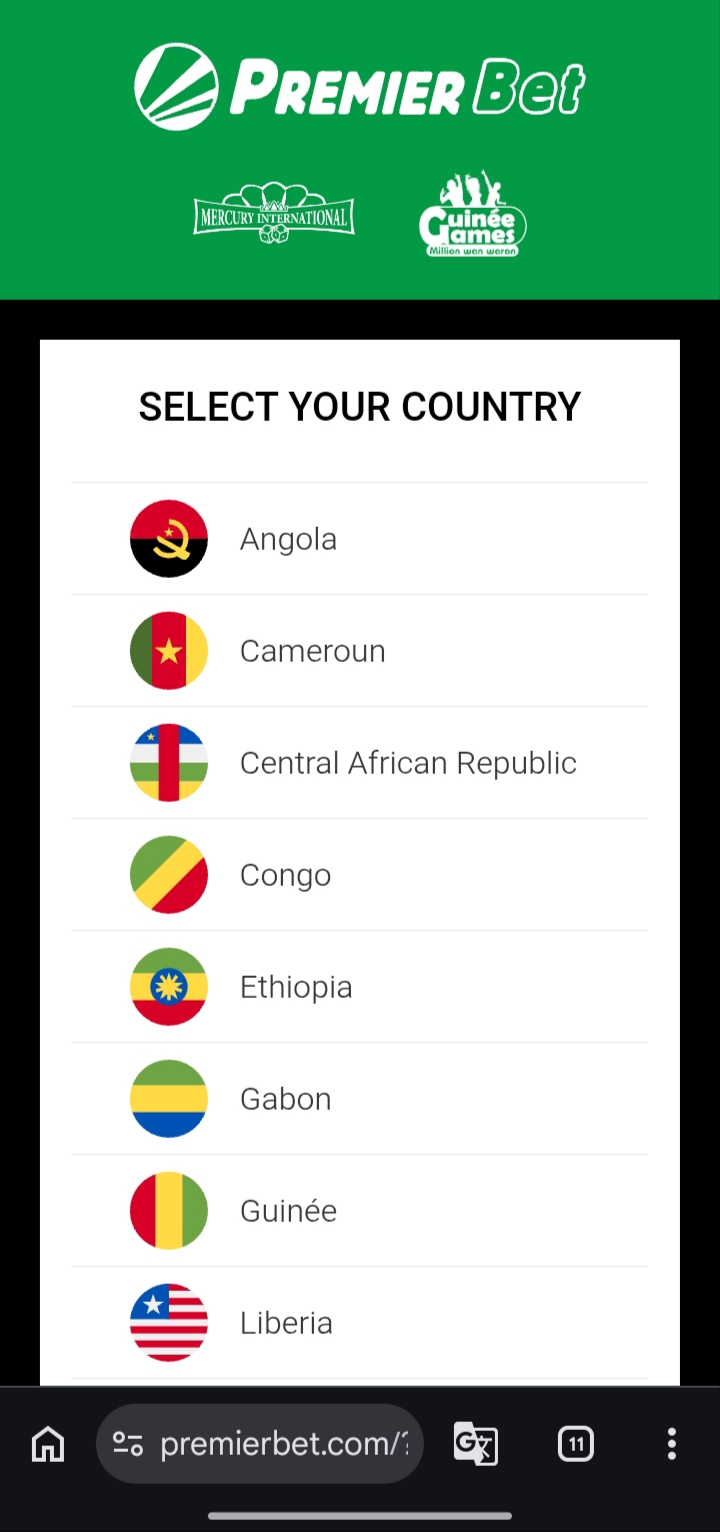720x1532 pixels.
Task: Choose Angola country text link
Action: [x=288, y=539]
